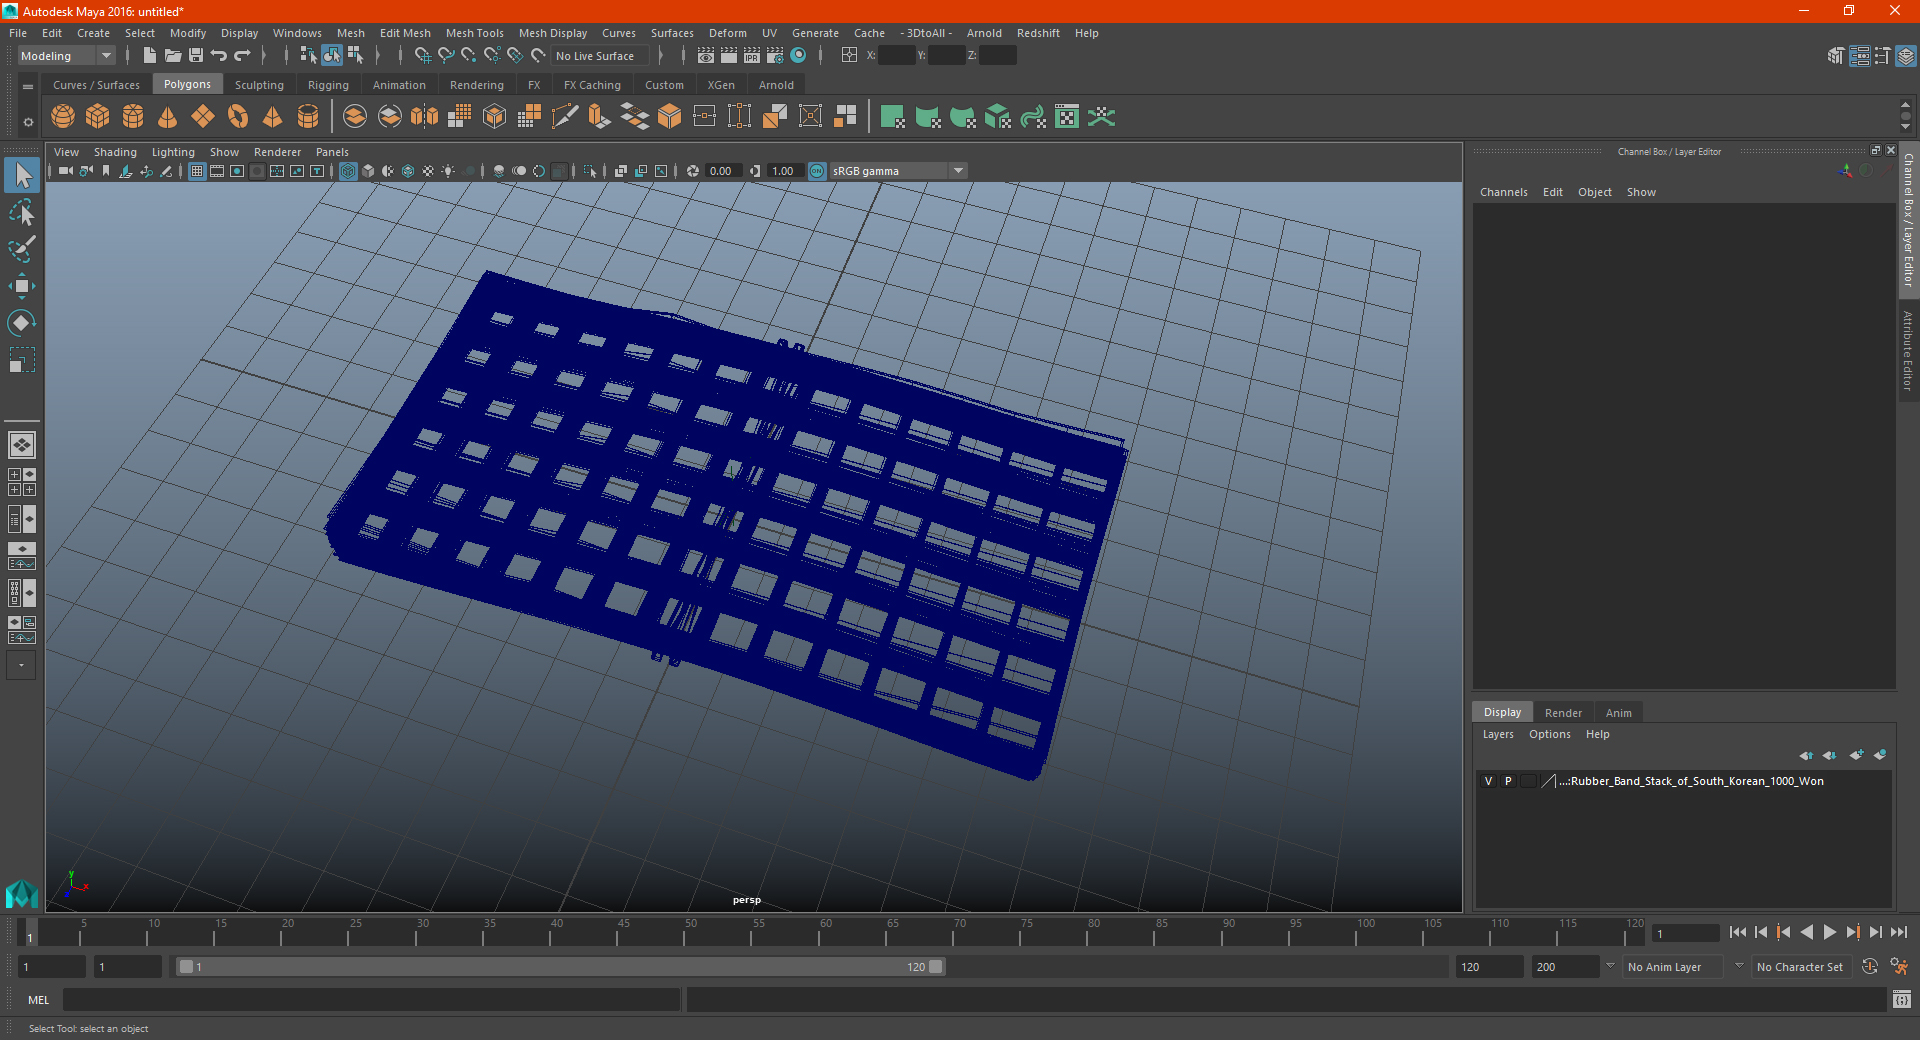Open the Edit Mesh menu
Viewport: 1920px width, 1040px height.
pyautogui.click(x=405, y=33)
